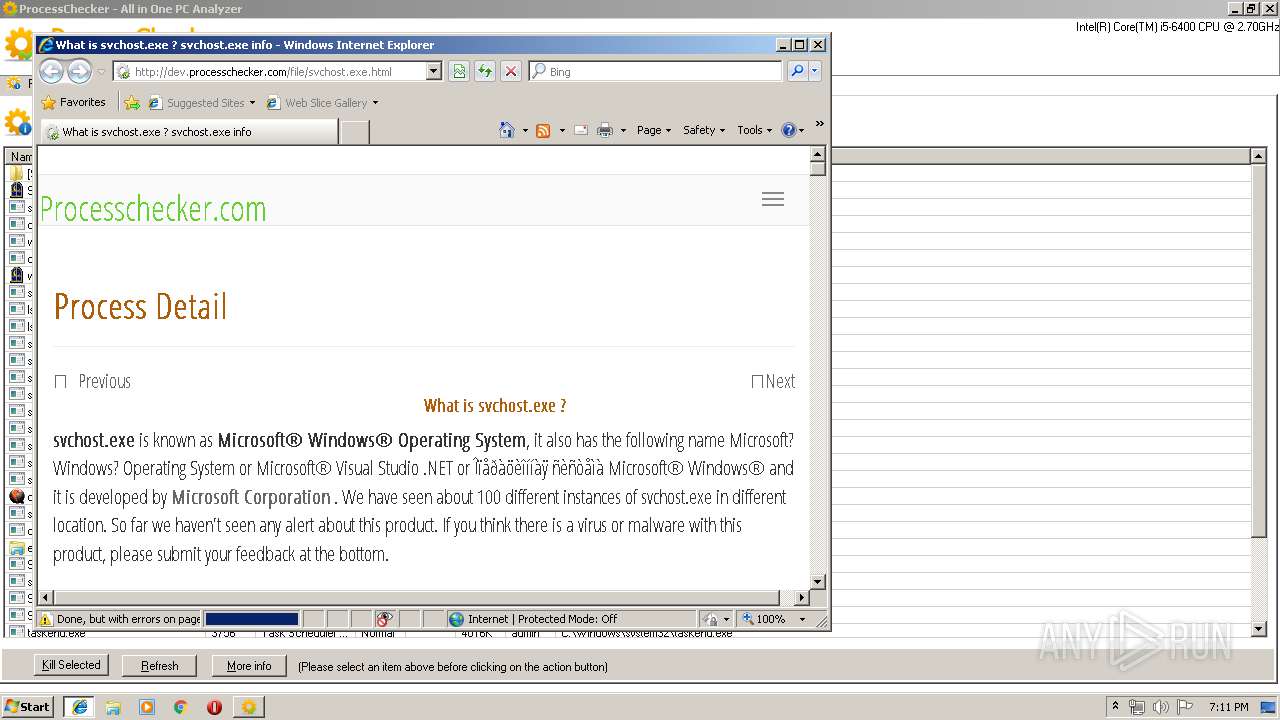Open Google Chrome taskbar icon
The image size is (1280, 720).
click(181, 706)
